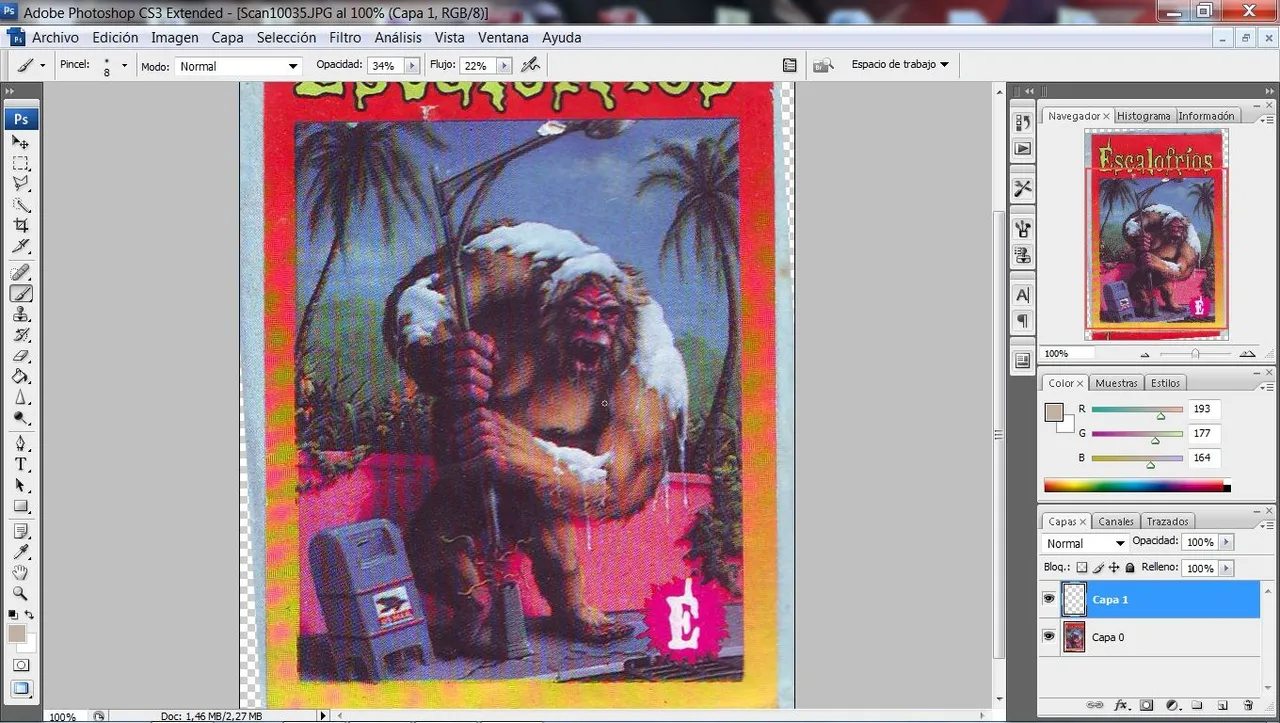Expand the Flujo slider arrow
Viewport: 1280px width, 723px height.
[x=503, y=65]
